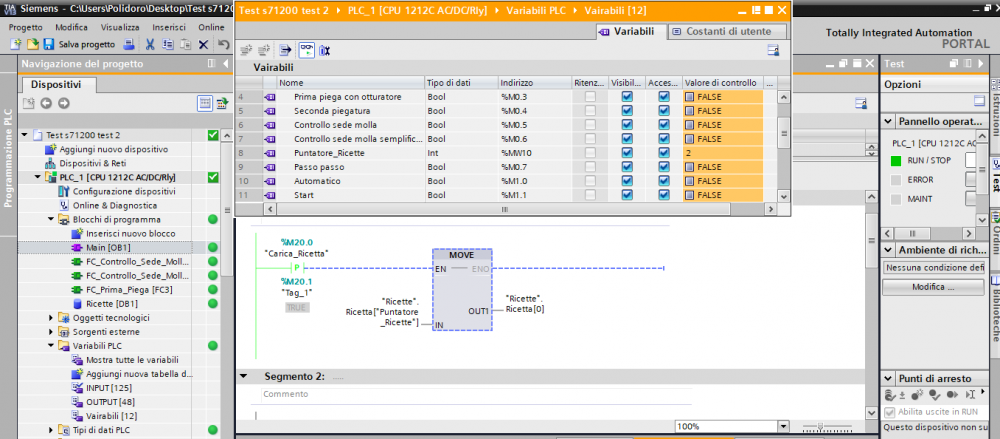Collapse PLC_1 [CPU 1212C AC/DC/Rly] tree node
This screenshot has height=439, width=1000.
38,177
